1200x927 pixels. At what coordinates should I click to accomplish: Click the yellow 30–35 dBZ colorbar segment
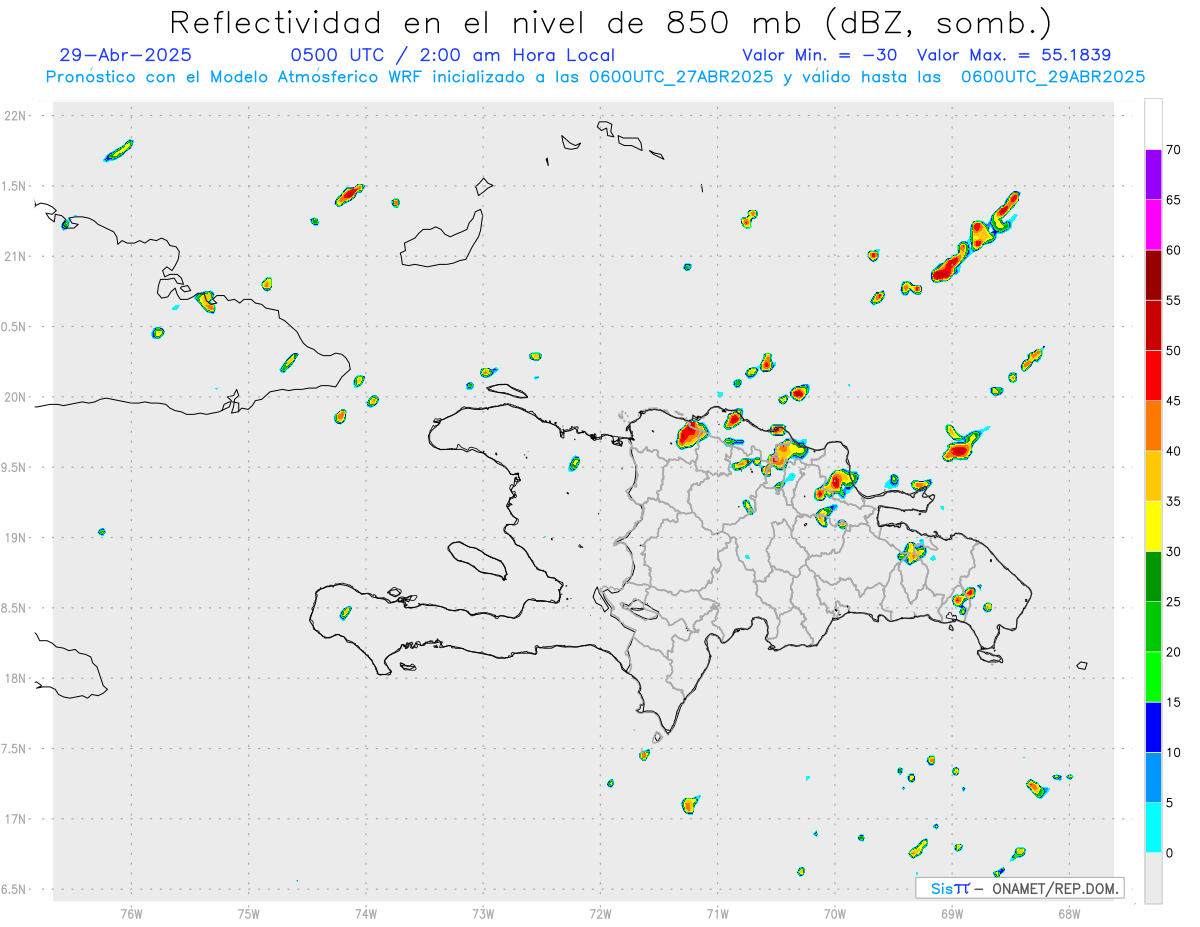point(1153,526)
